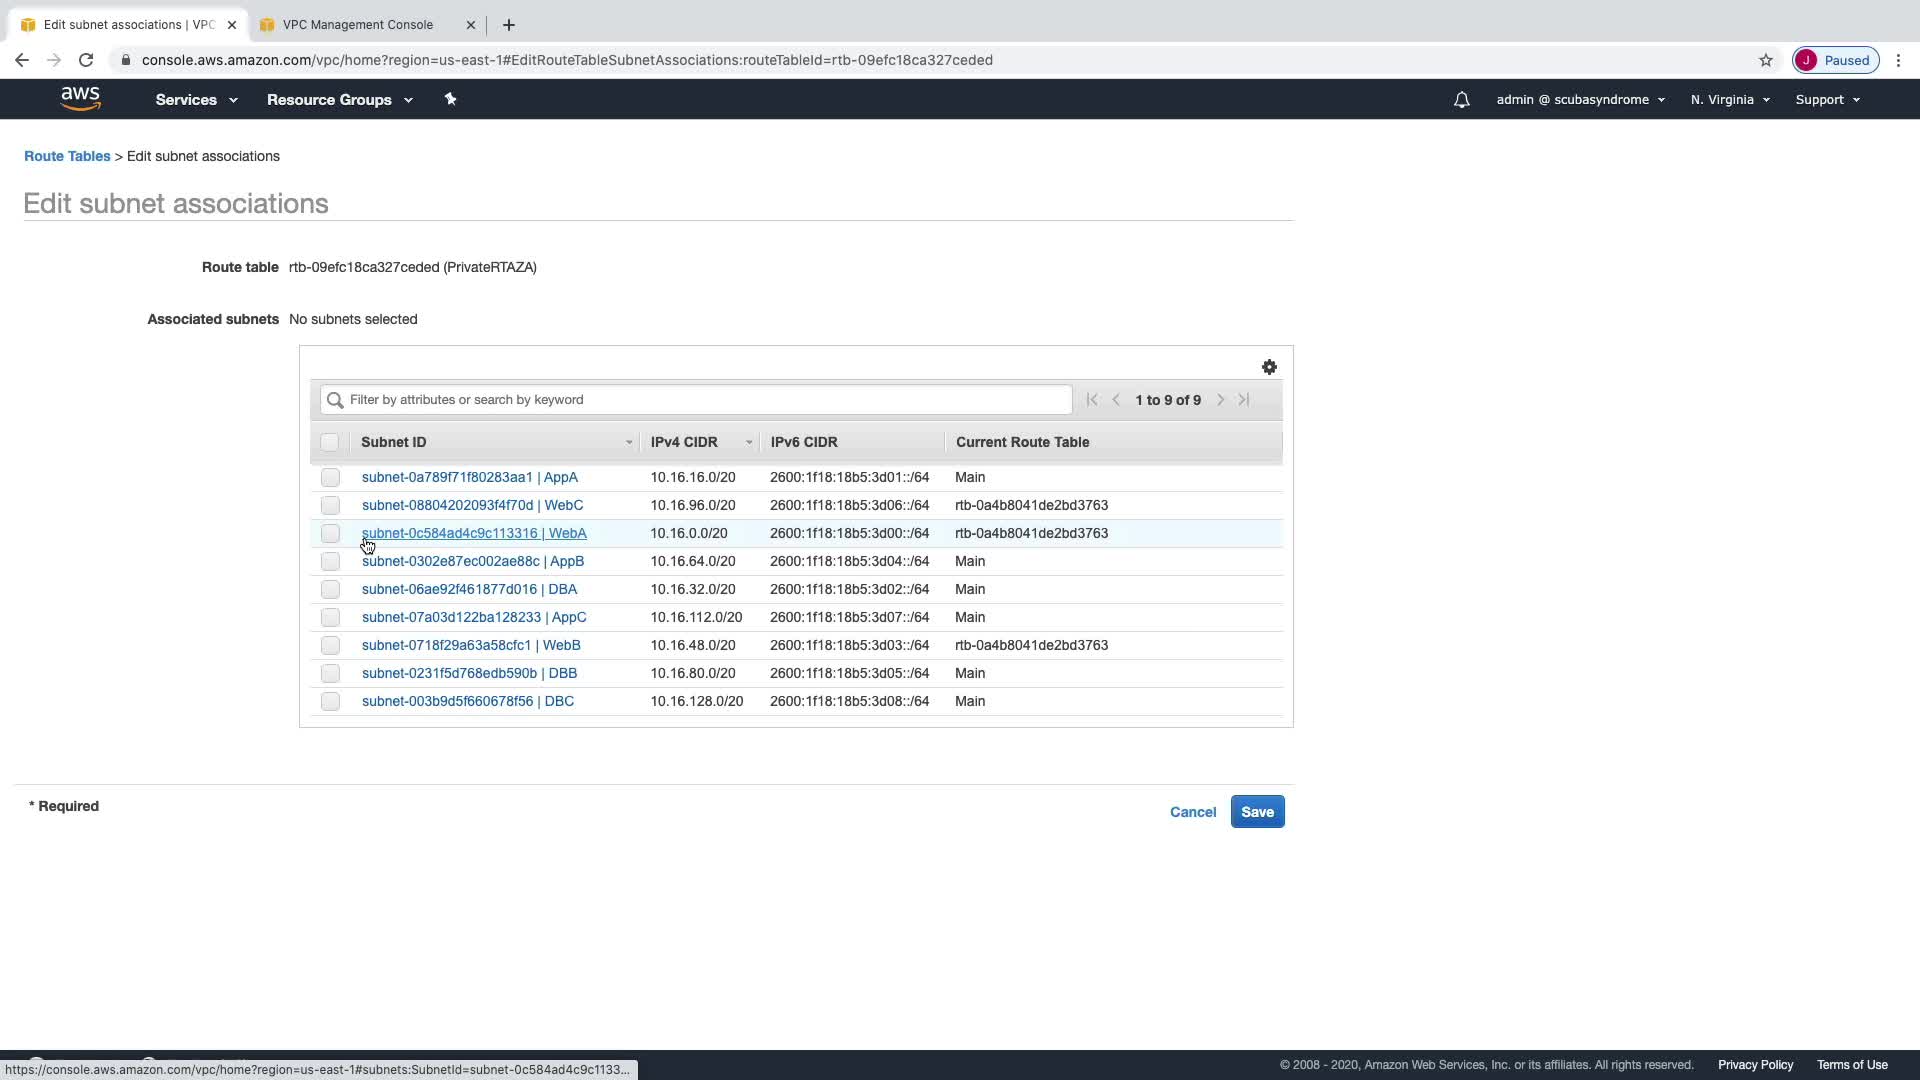Reload the browser page

(86, 60)
